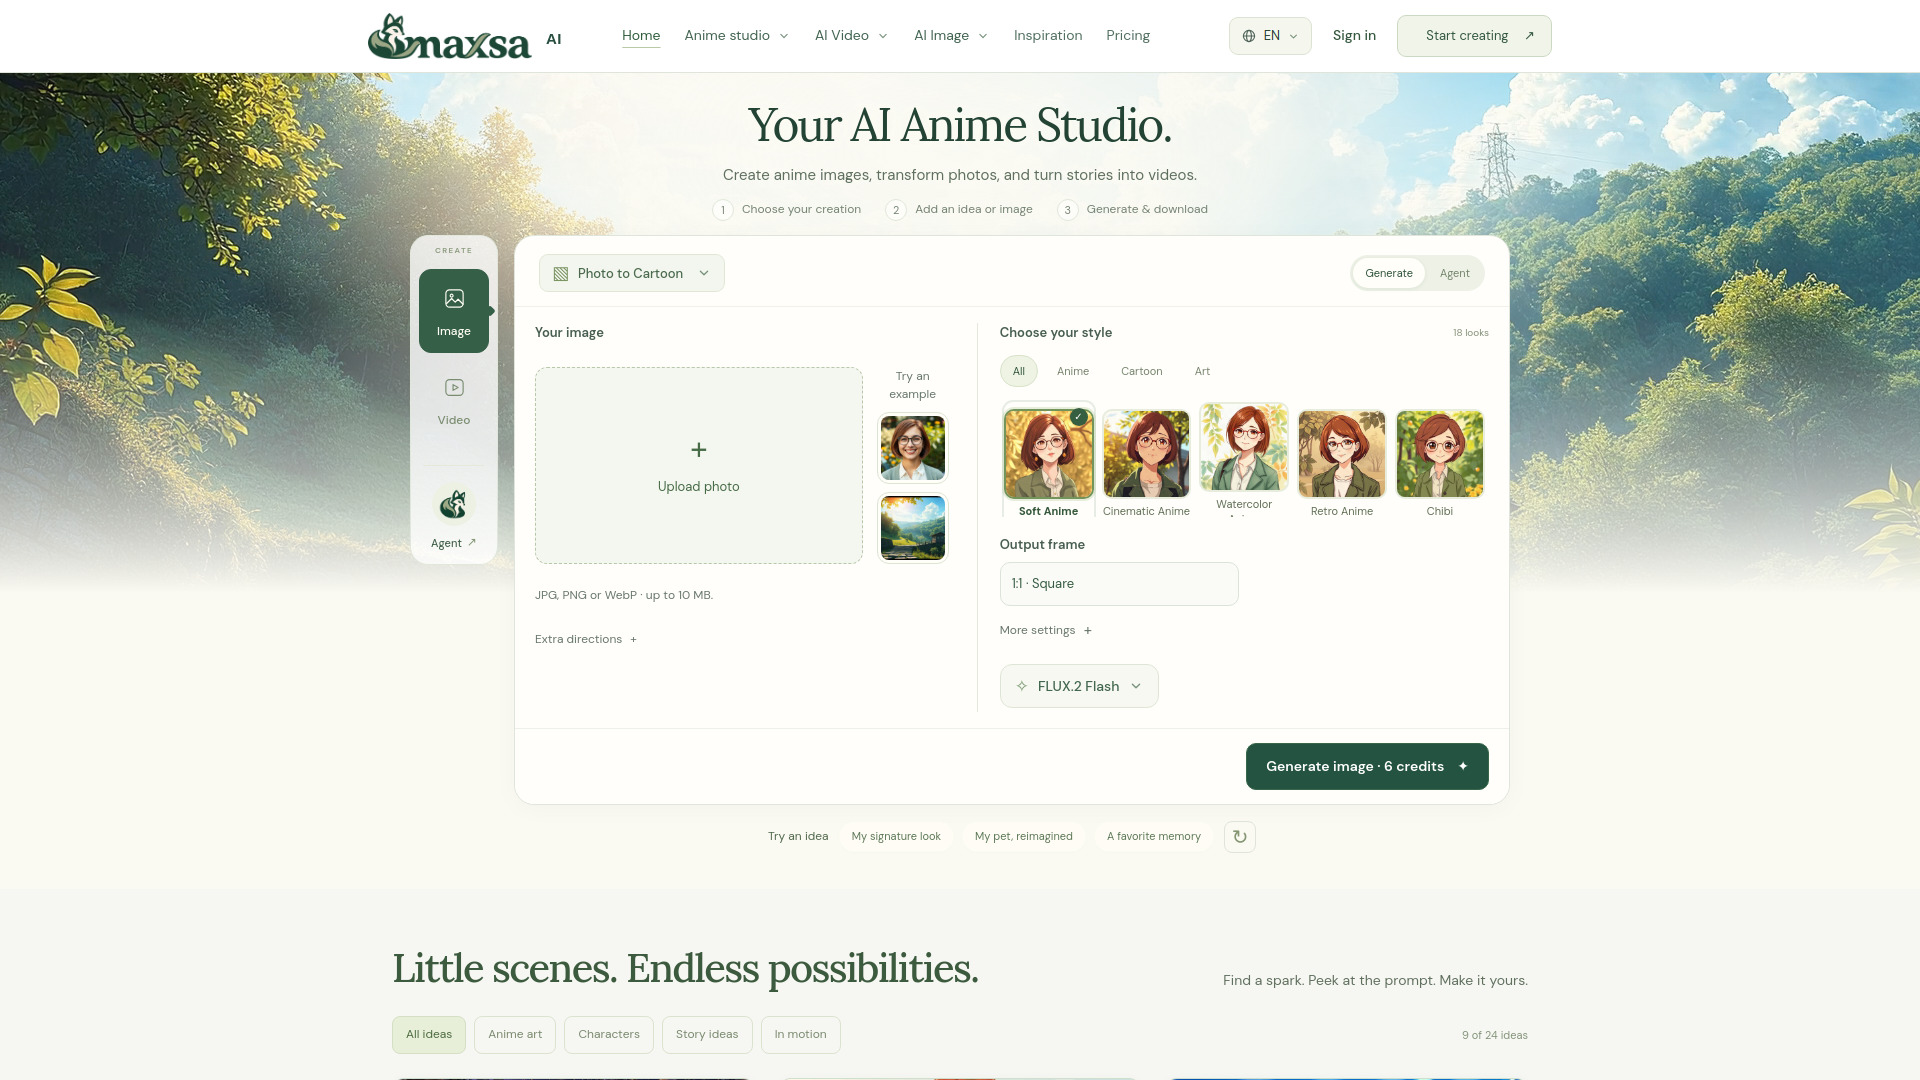Viewport: 1920px width, 1080px height.
Task: Pick the portrait example photo thumbnail
Action: coord(913,448)
